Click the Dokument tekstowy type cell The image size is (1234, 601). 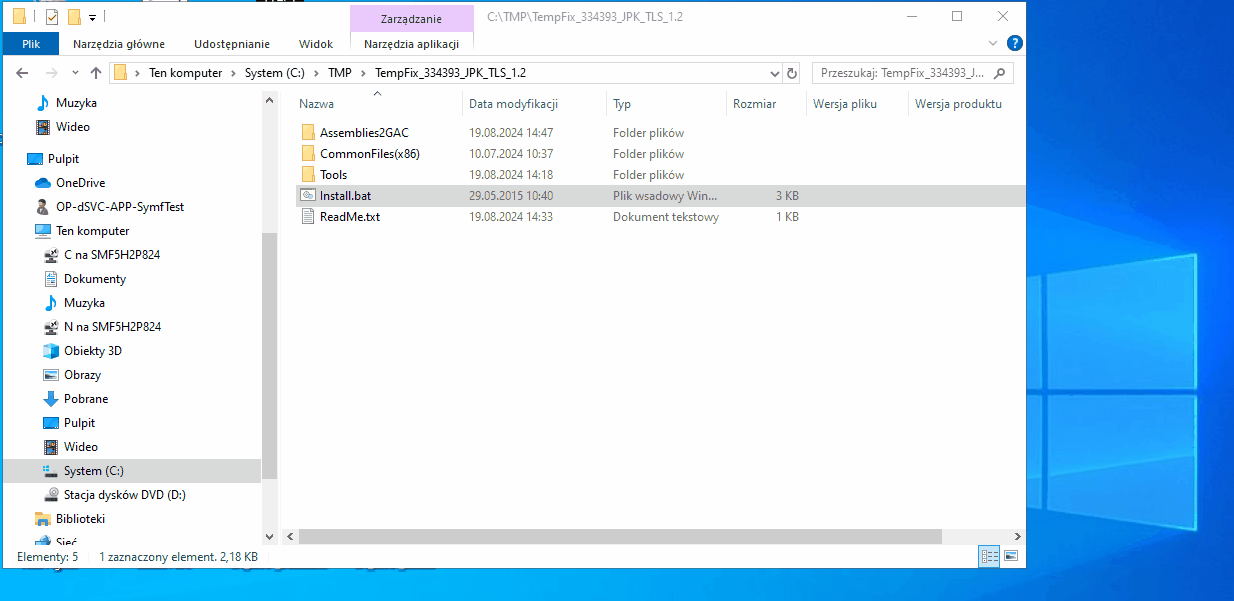tap(666, 216)
